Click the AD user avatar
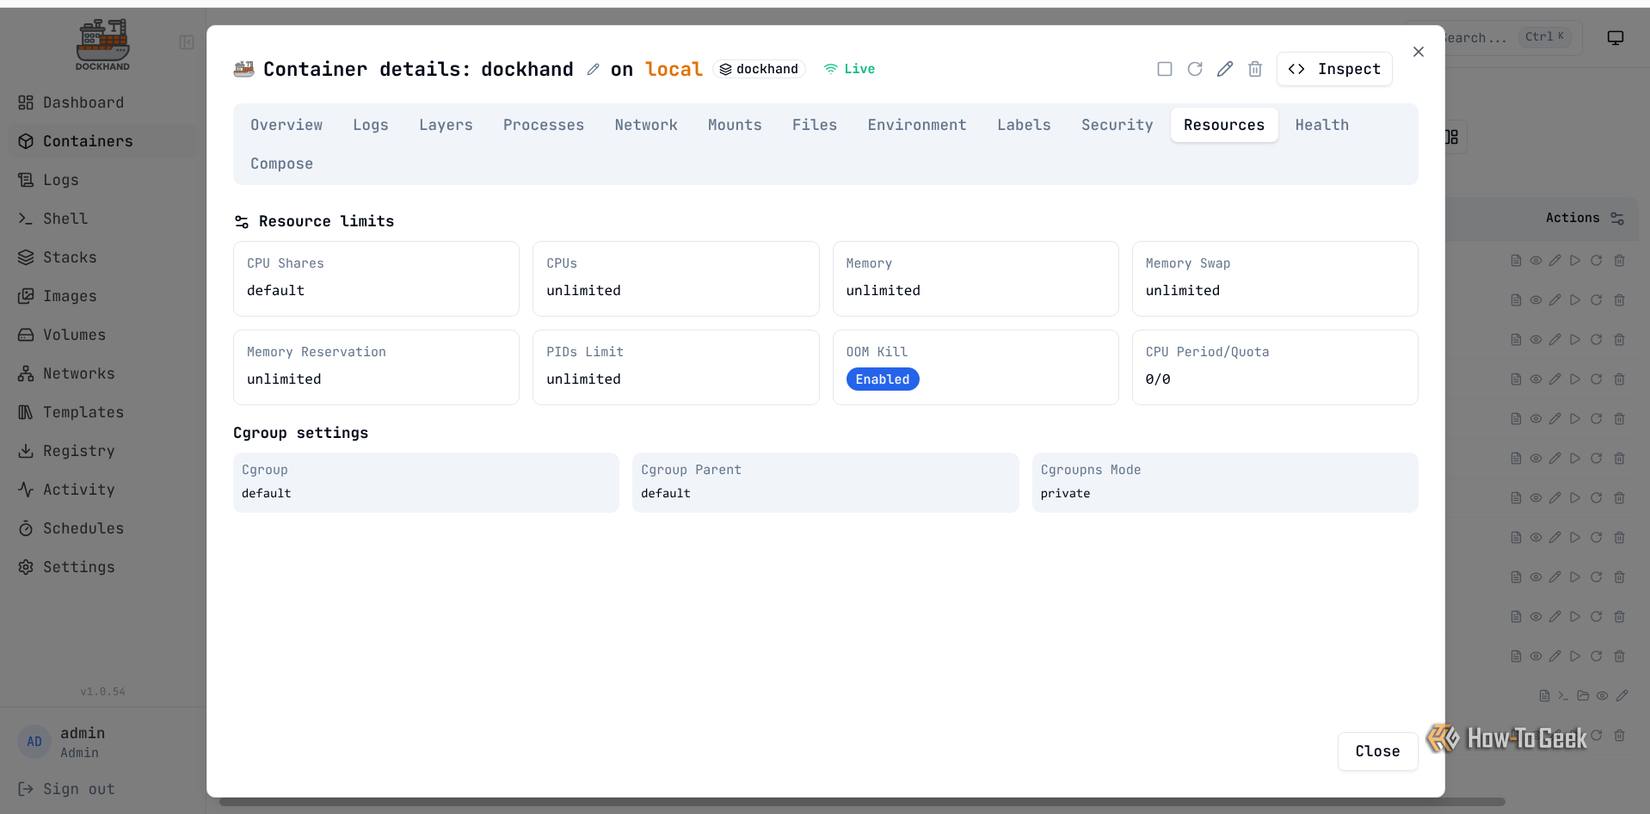This screenshot has height=814, width=1650. pos(34,742)
